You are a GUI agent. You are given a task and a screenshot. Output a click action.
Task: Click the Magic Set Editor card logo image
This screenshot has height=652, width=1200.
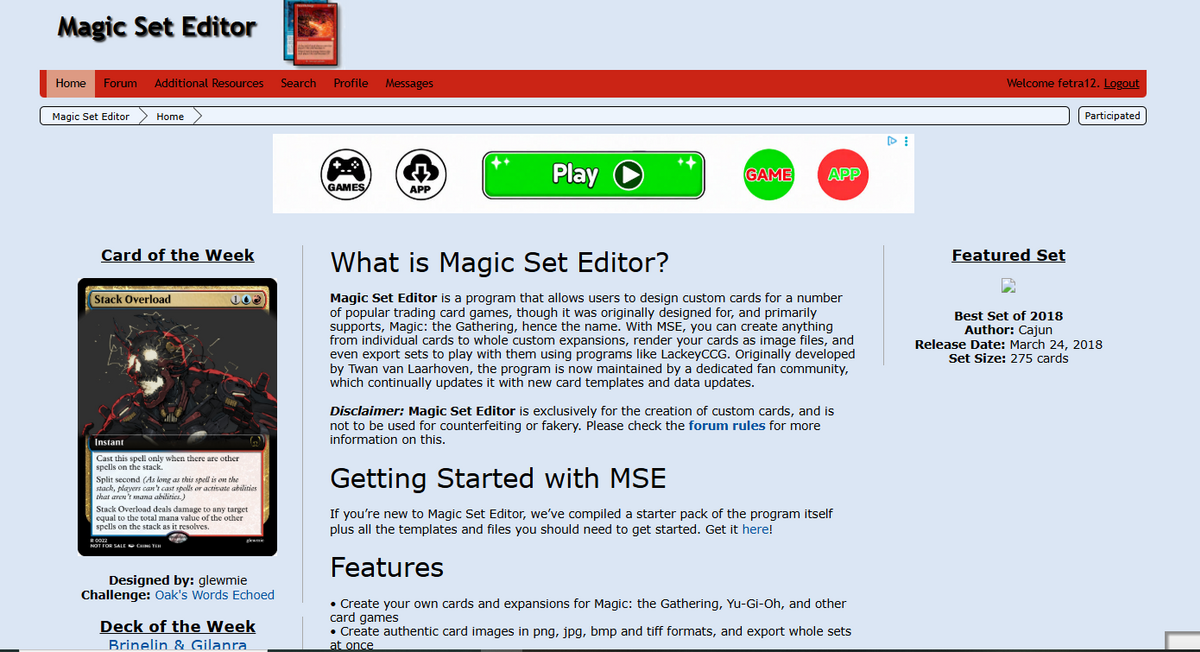[311, 33]
